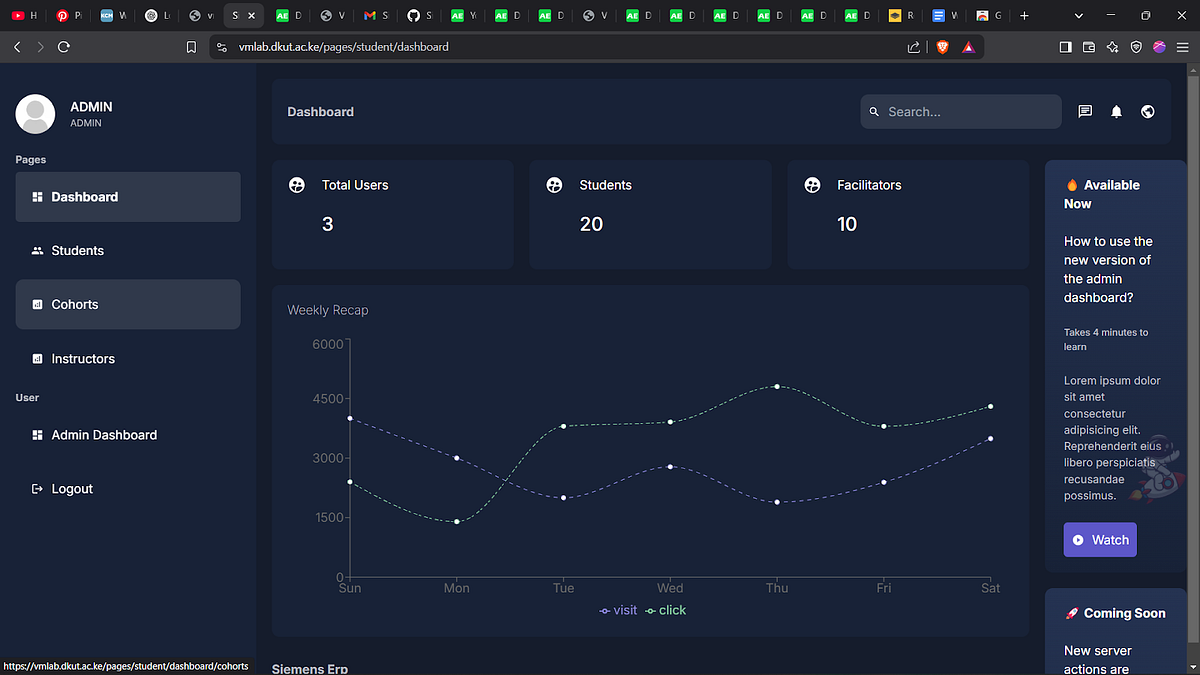Screen dimensions: 1200x675
Task: Open Students page in the sidebar
Action: [128, 251]
